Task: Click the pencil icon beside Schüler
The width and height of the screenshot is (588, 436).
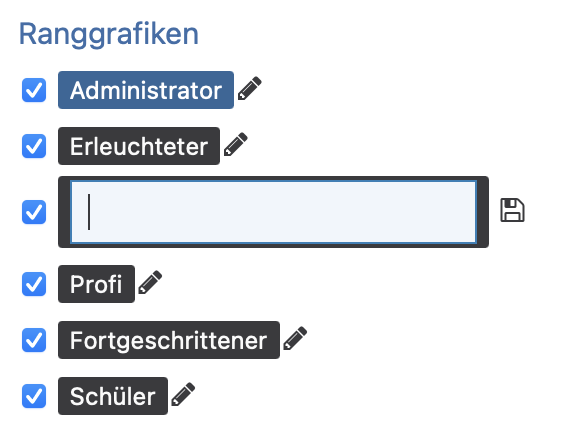Action: point(183,394)
